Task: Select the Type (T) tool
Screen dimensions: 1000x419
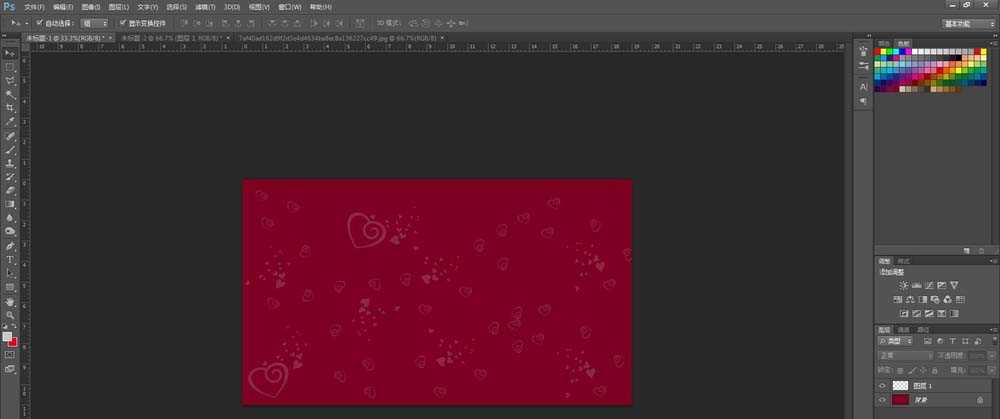Action: [10, 259]
